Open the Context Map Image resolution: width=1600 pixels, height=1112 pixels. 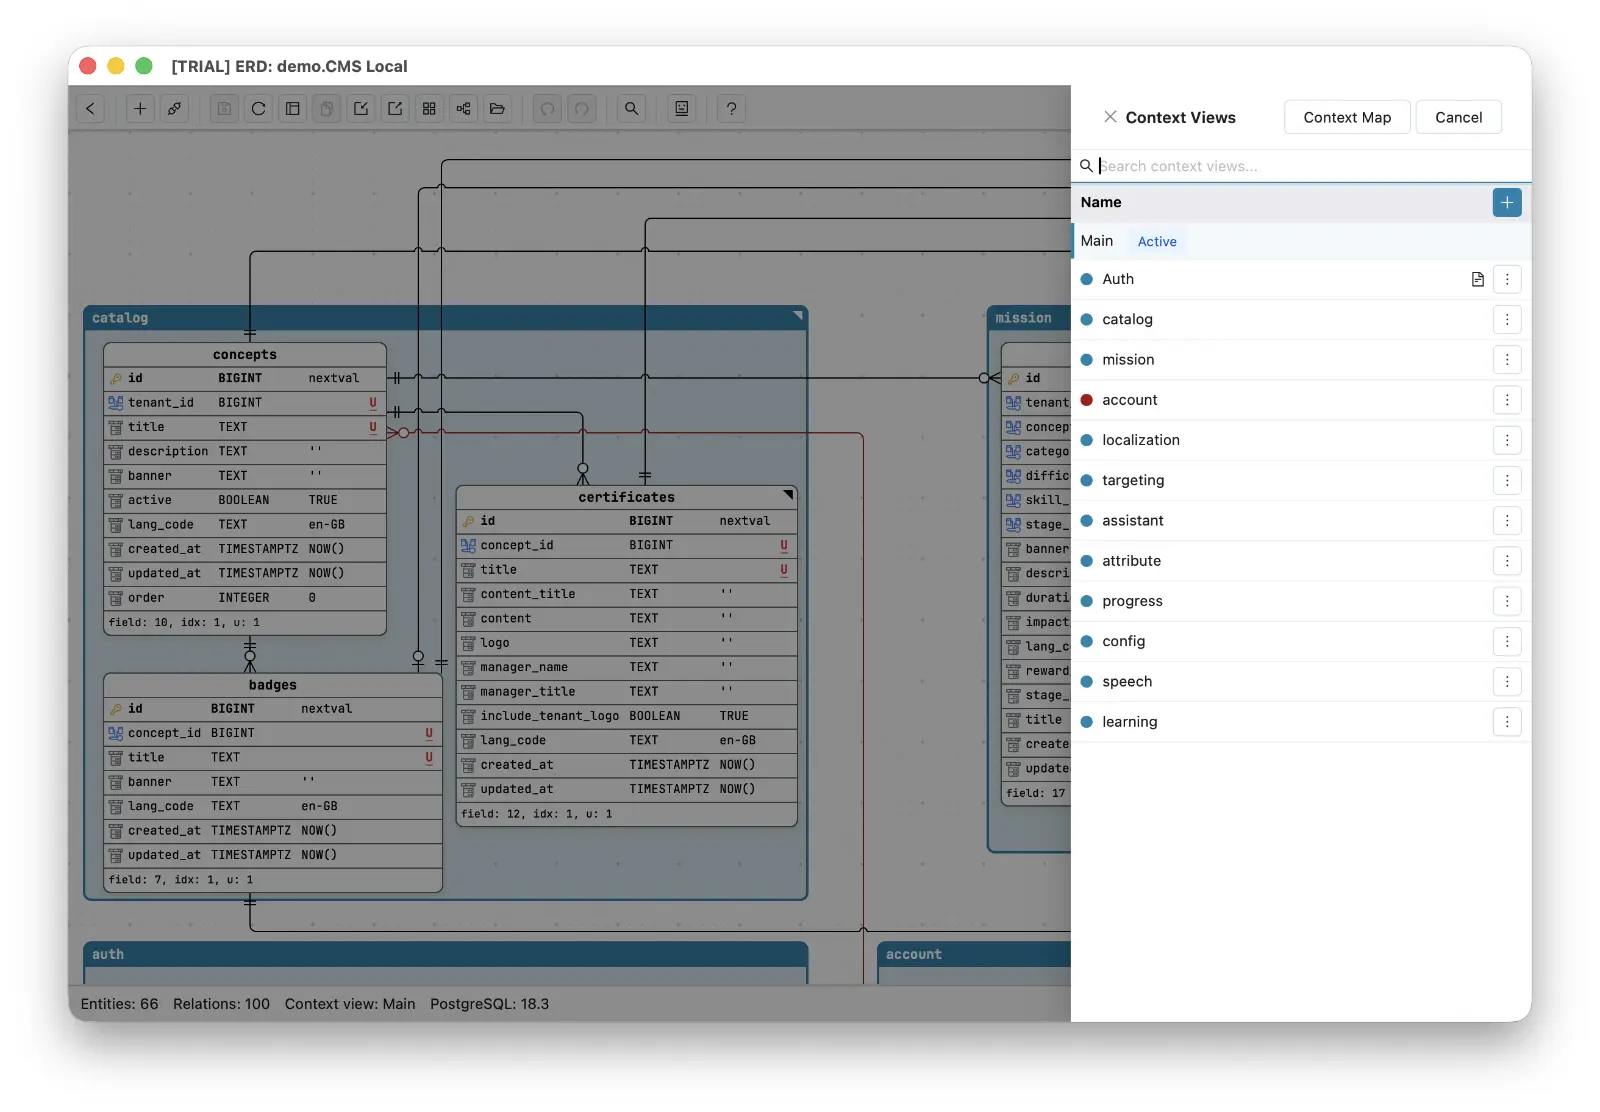[x=1347, y=117]
